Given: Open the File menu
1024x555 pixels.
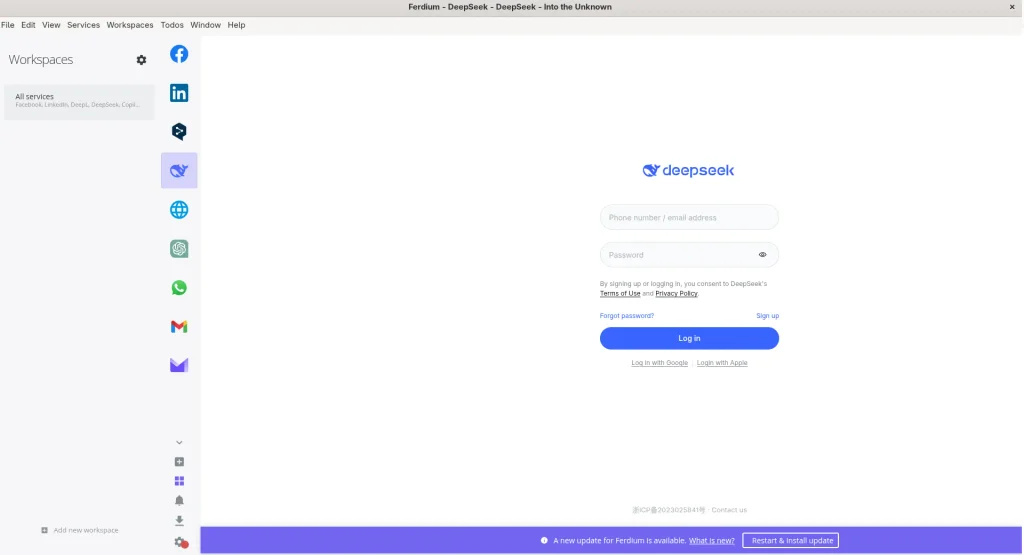Looking at the screenshot, I should (8, 25).
